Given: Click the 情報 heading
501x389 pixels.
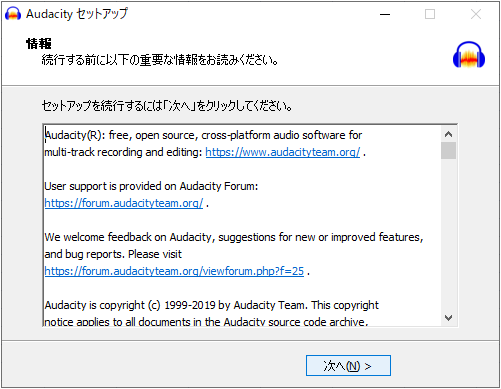Looking at the screenshot, I should pos(39,44).
